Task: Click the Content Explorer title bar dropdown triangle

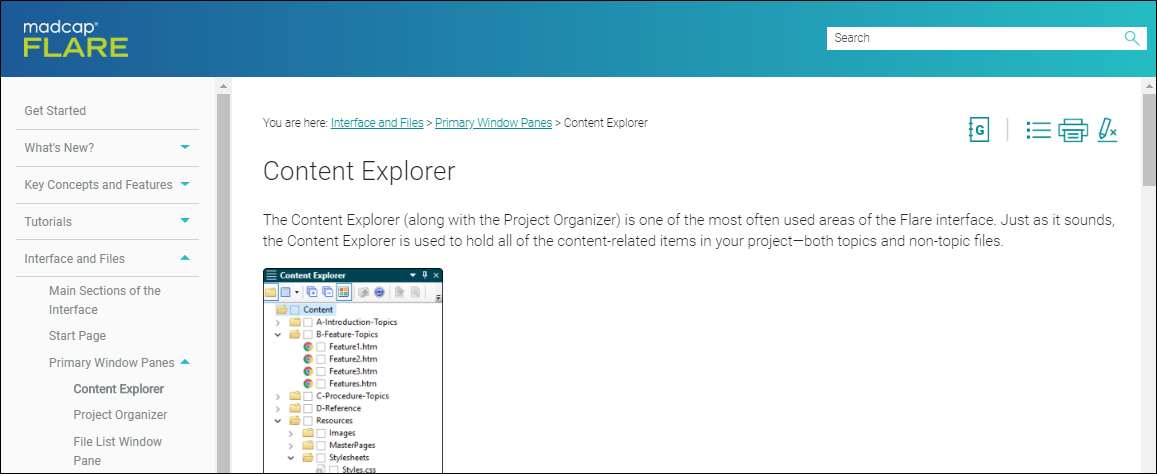Action: coord(412,275)
